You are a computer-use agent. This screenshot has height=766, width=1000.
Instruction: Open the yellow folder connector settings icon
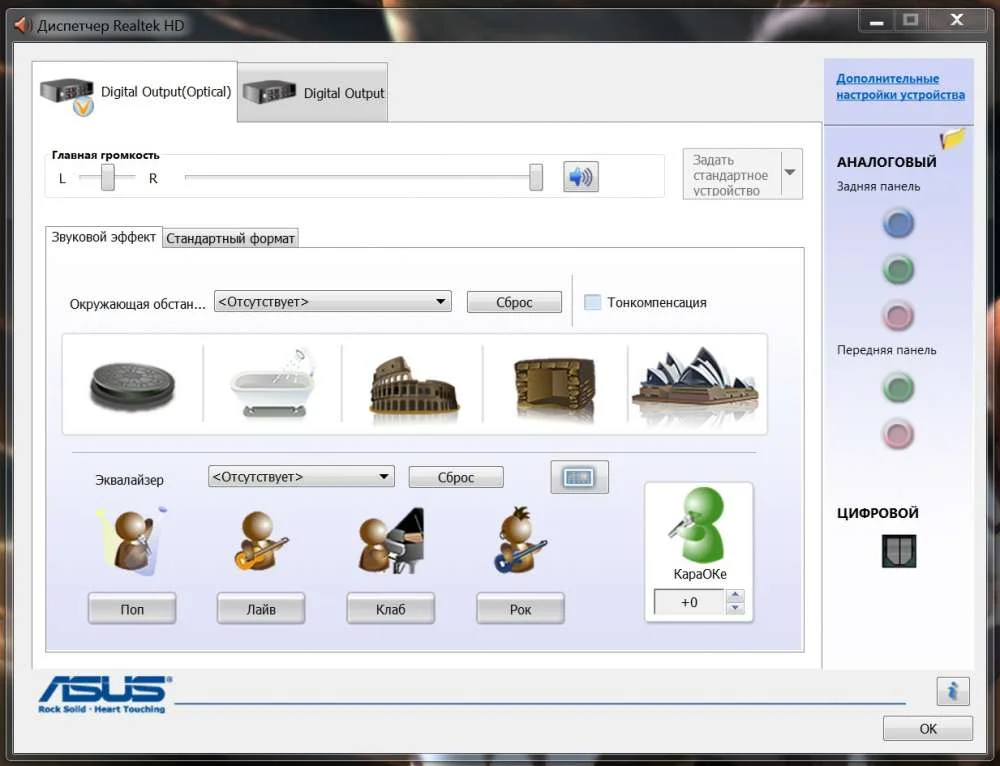tap(952, 138)
